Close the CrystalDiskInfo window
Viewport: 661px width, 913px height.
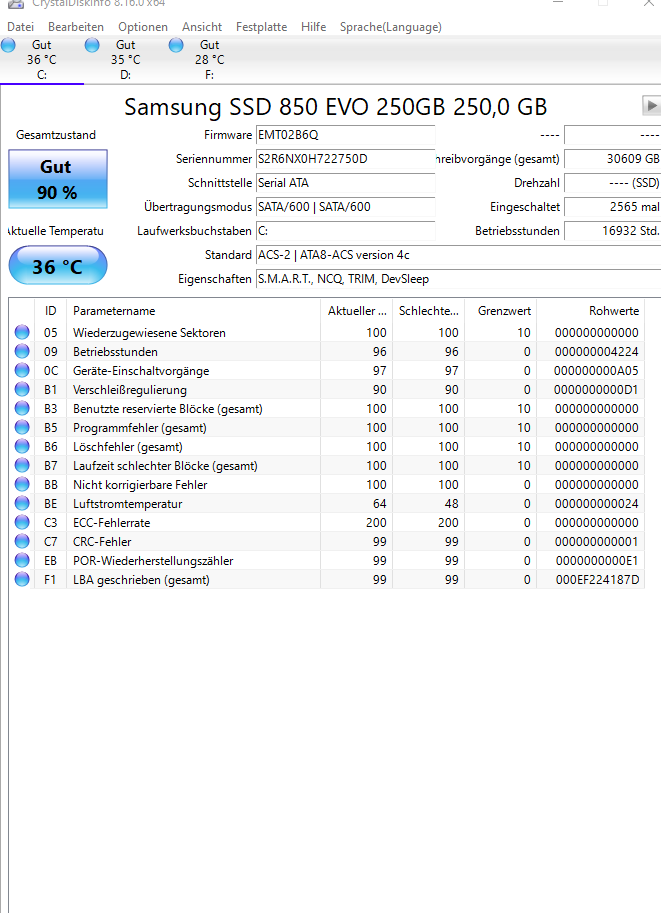(x=649, y=3)
